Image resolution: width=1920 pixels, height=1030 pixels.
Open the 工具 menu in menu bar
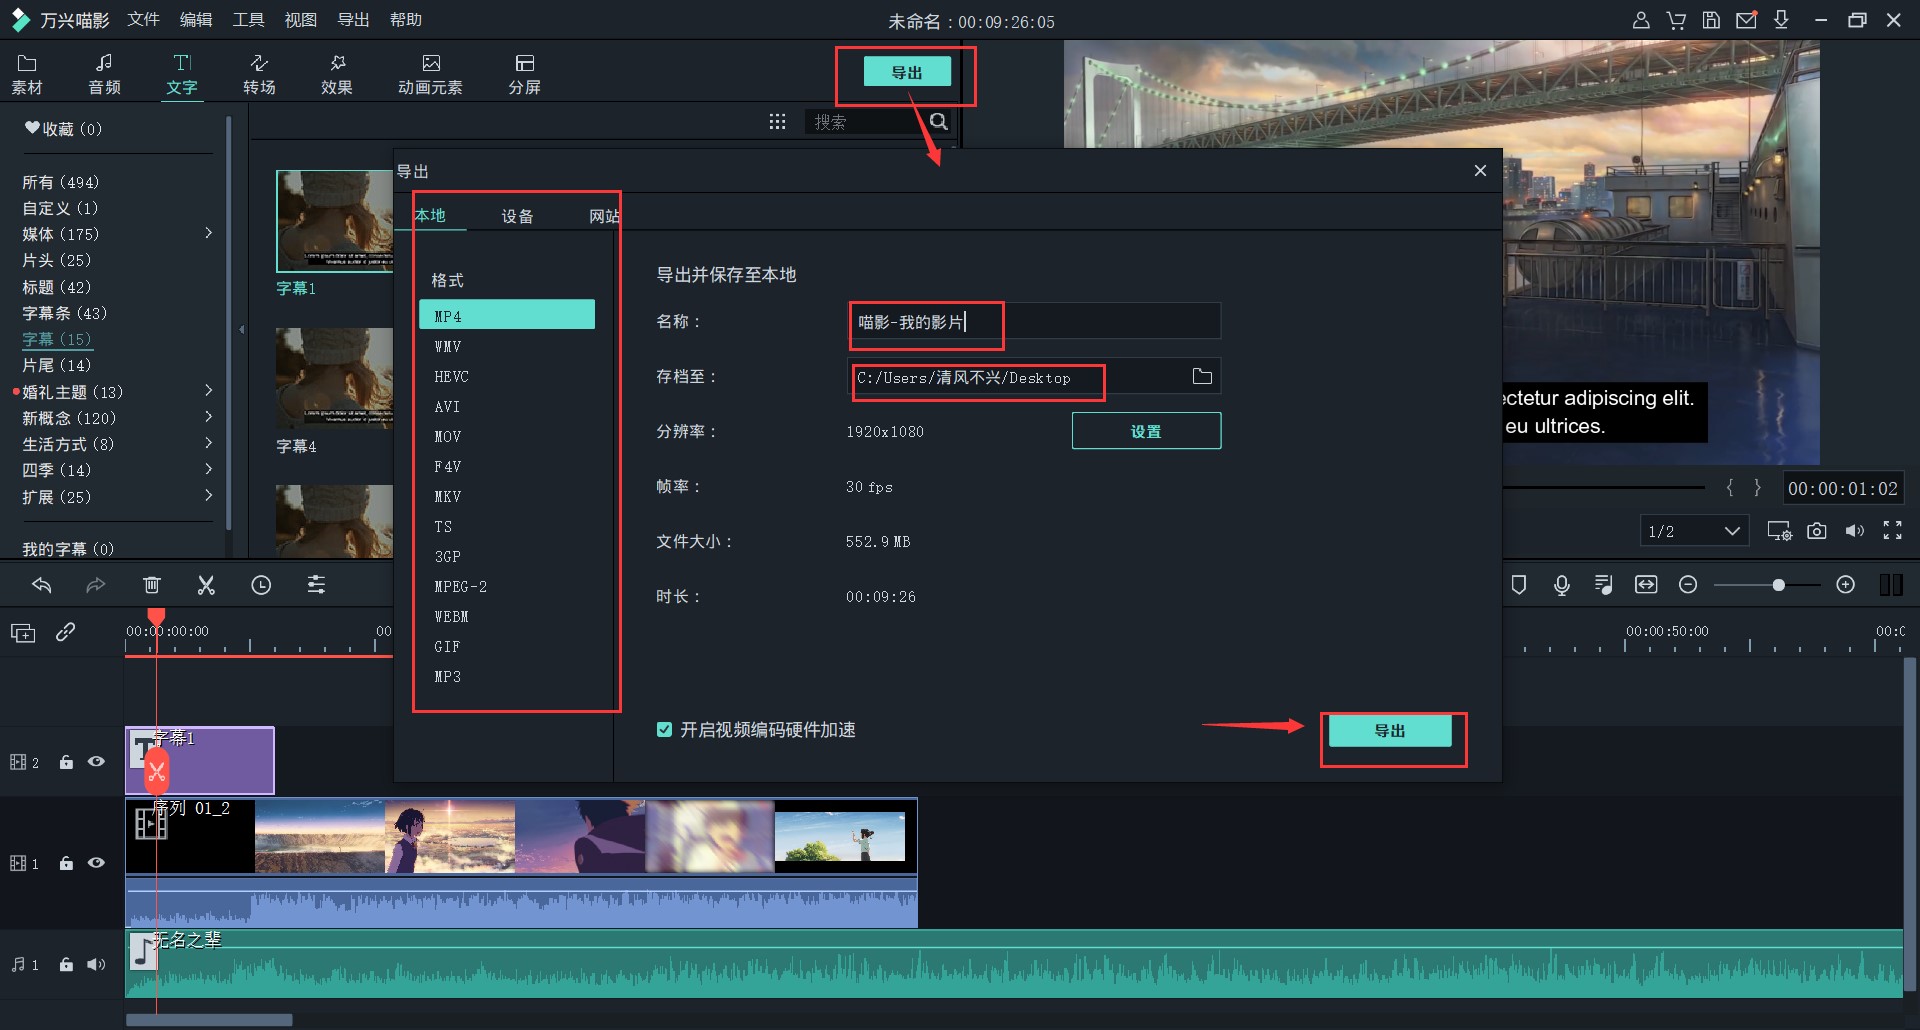tap(248, 20)
